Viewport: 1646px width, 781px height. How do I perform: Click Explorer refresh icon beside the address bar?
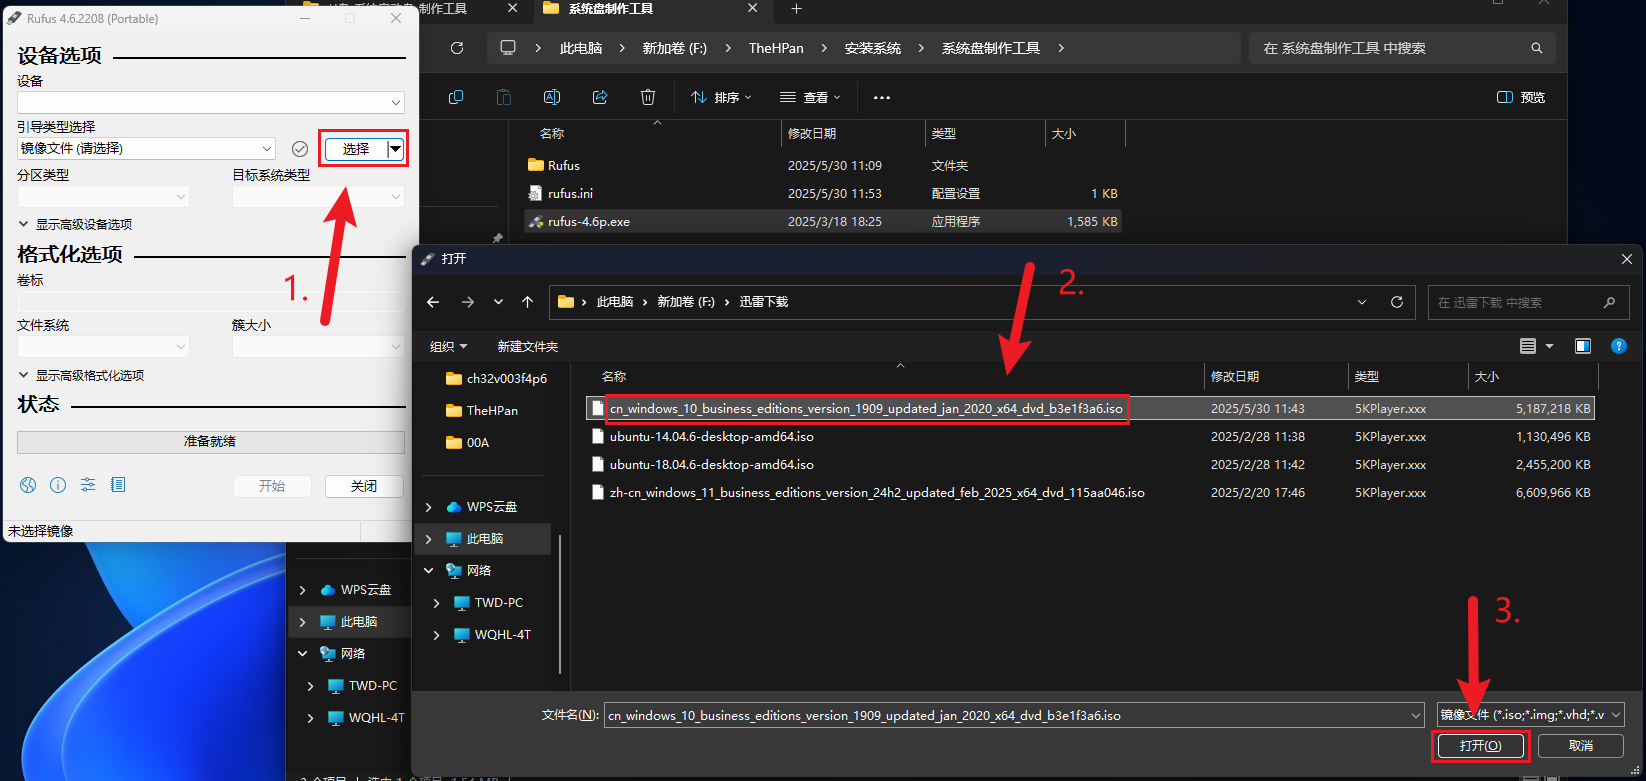[x=457, y=48]
